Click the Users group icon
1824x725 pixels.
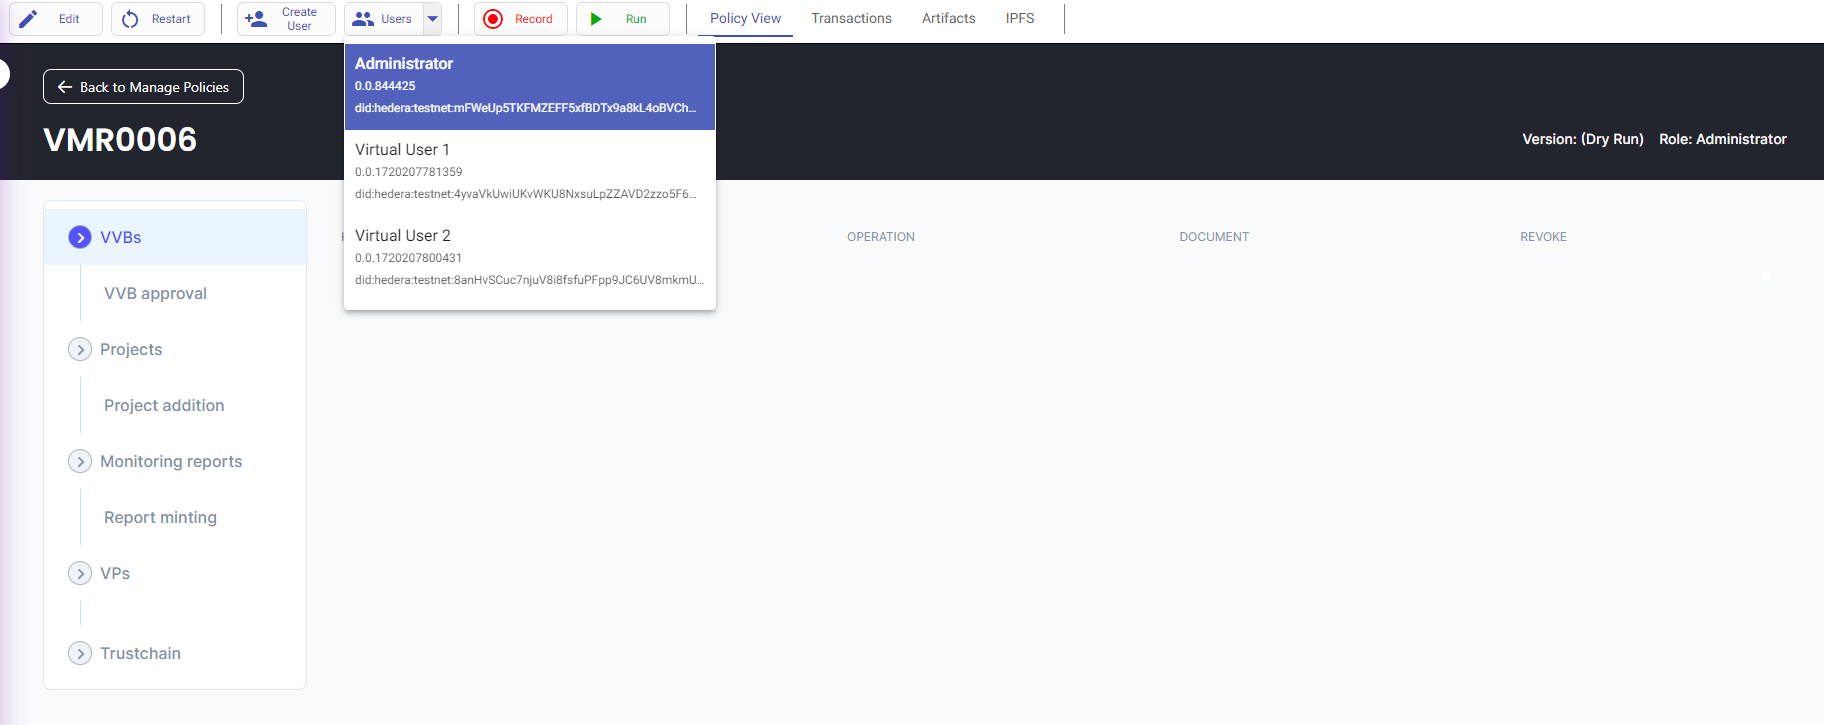pos(363,19)
